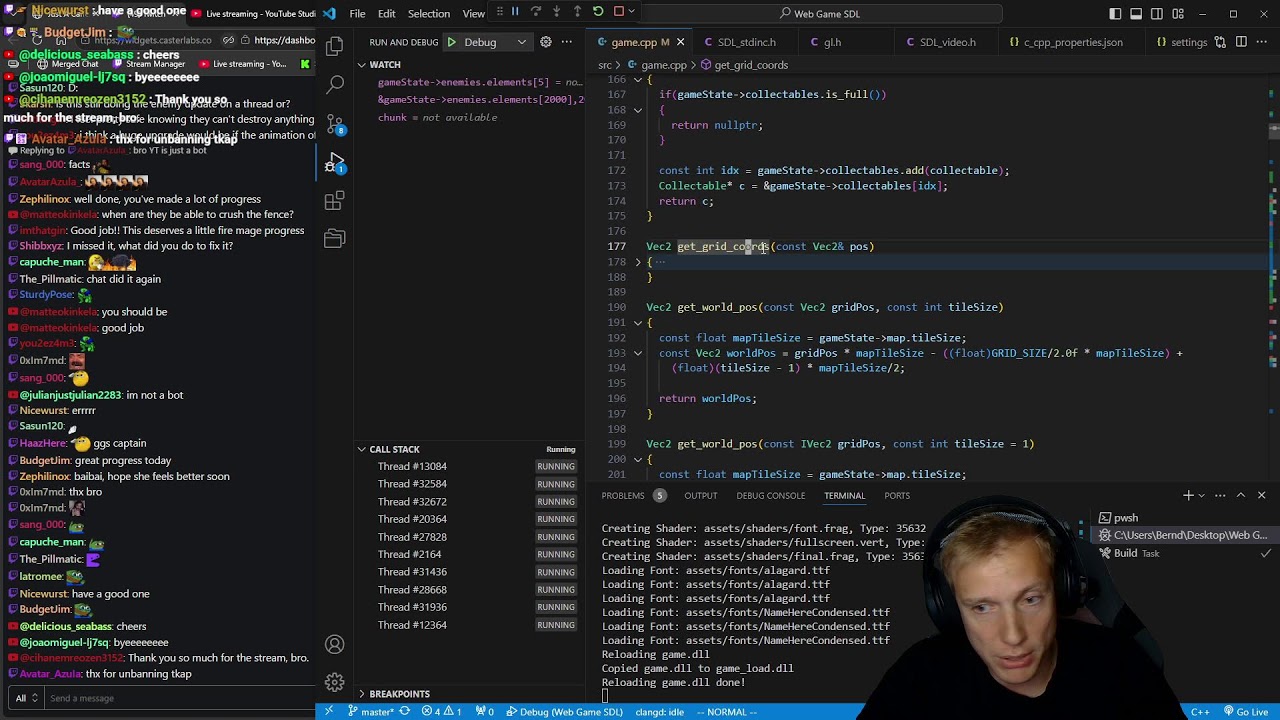Open the Extensions view icon
Viewport: 1280px width, 720px height.
point(335,202)
